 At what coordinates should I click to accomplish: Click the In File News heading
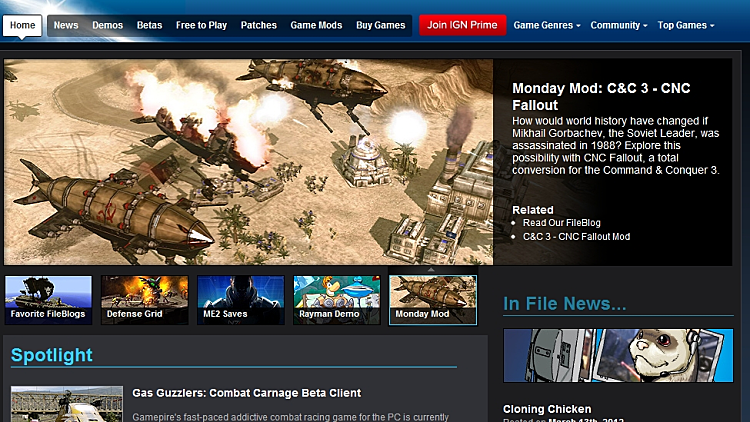[x=564, y=303]
